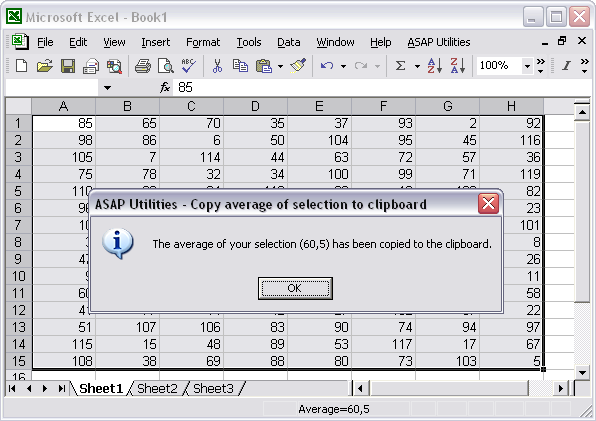Screen dimensions: 596x421
Task: Open the Research/search toolbar icon
Action: tap(114, 66)
